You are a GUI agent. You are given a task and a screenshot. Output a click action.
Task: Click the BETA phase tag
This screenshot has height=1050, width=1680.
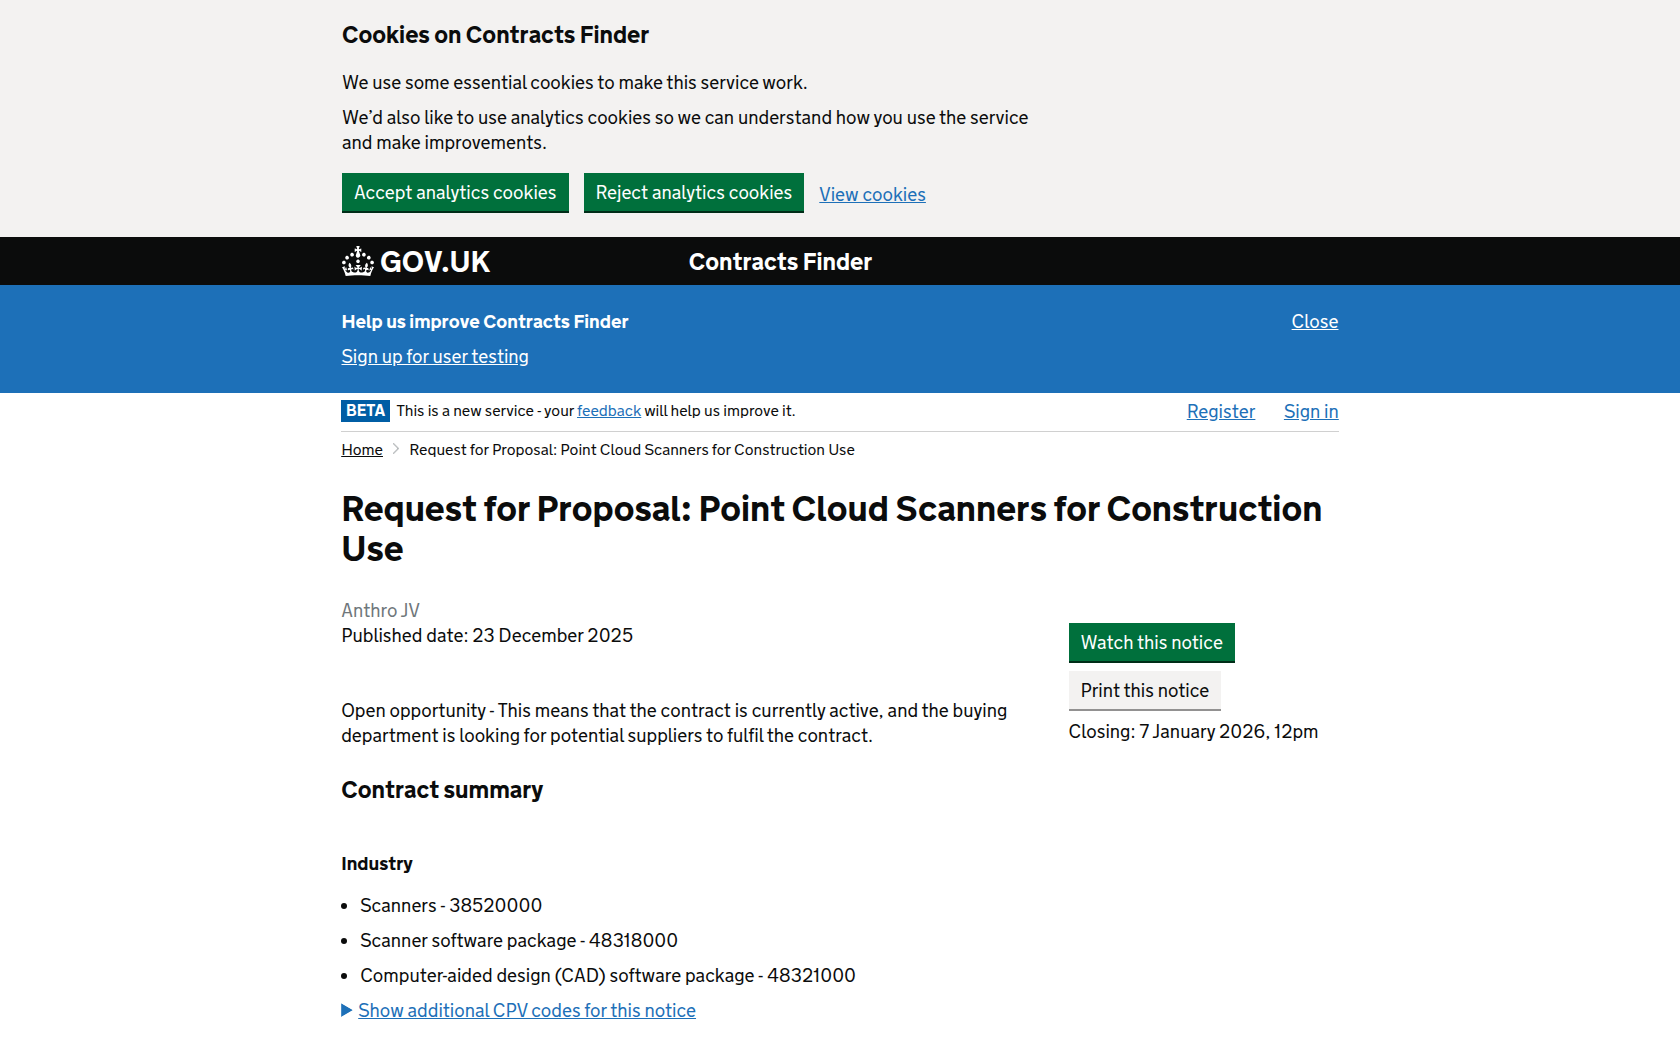[365, 411]
